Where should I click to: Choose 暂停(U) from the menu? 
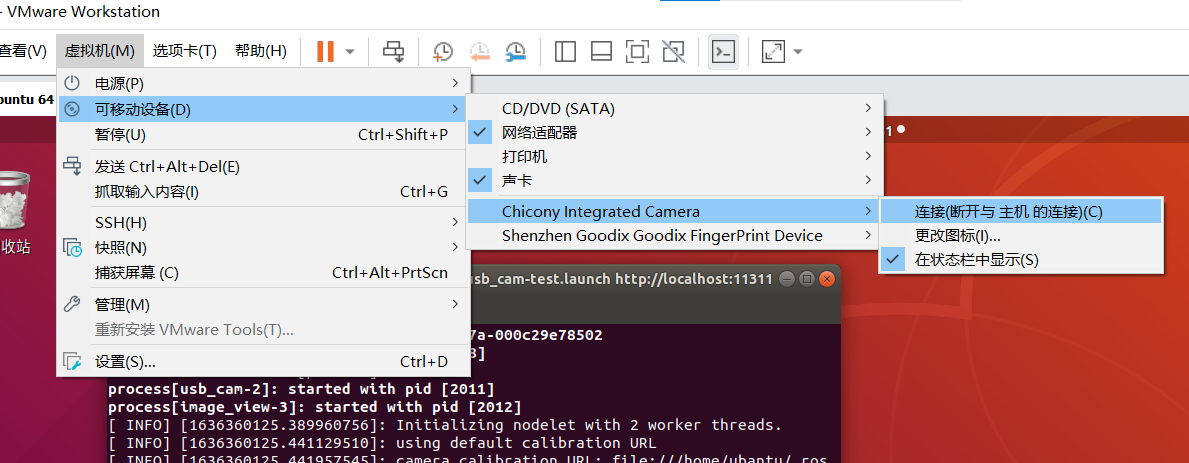pos(264,135)
